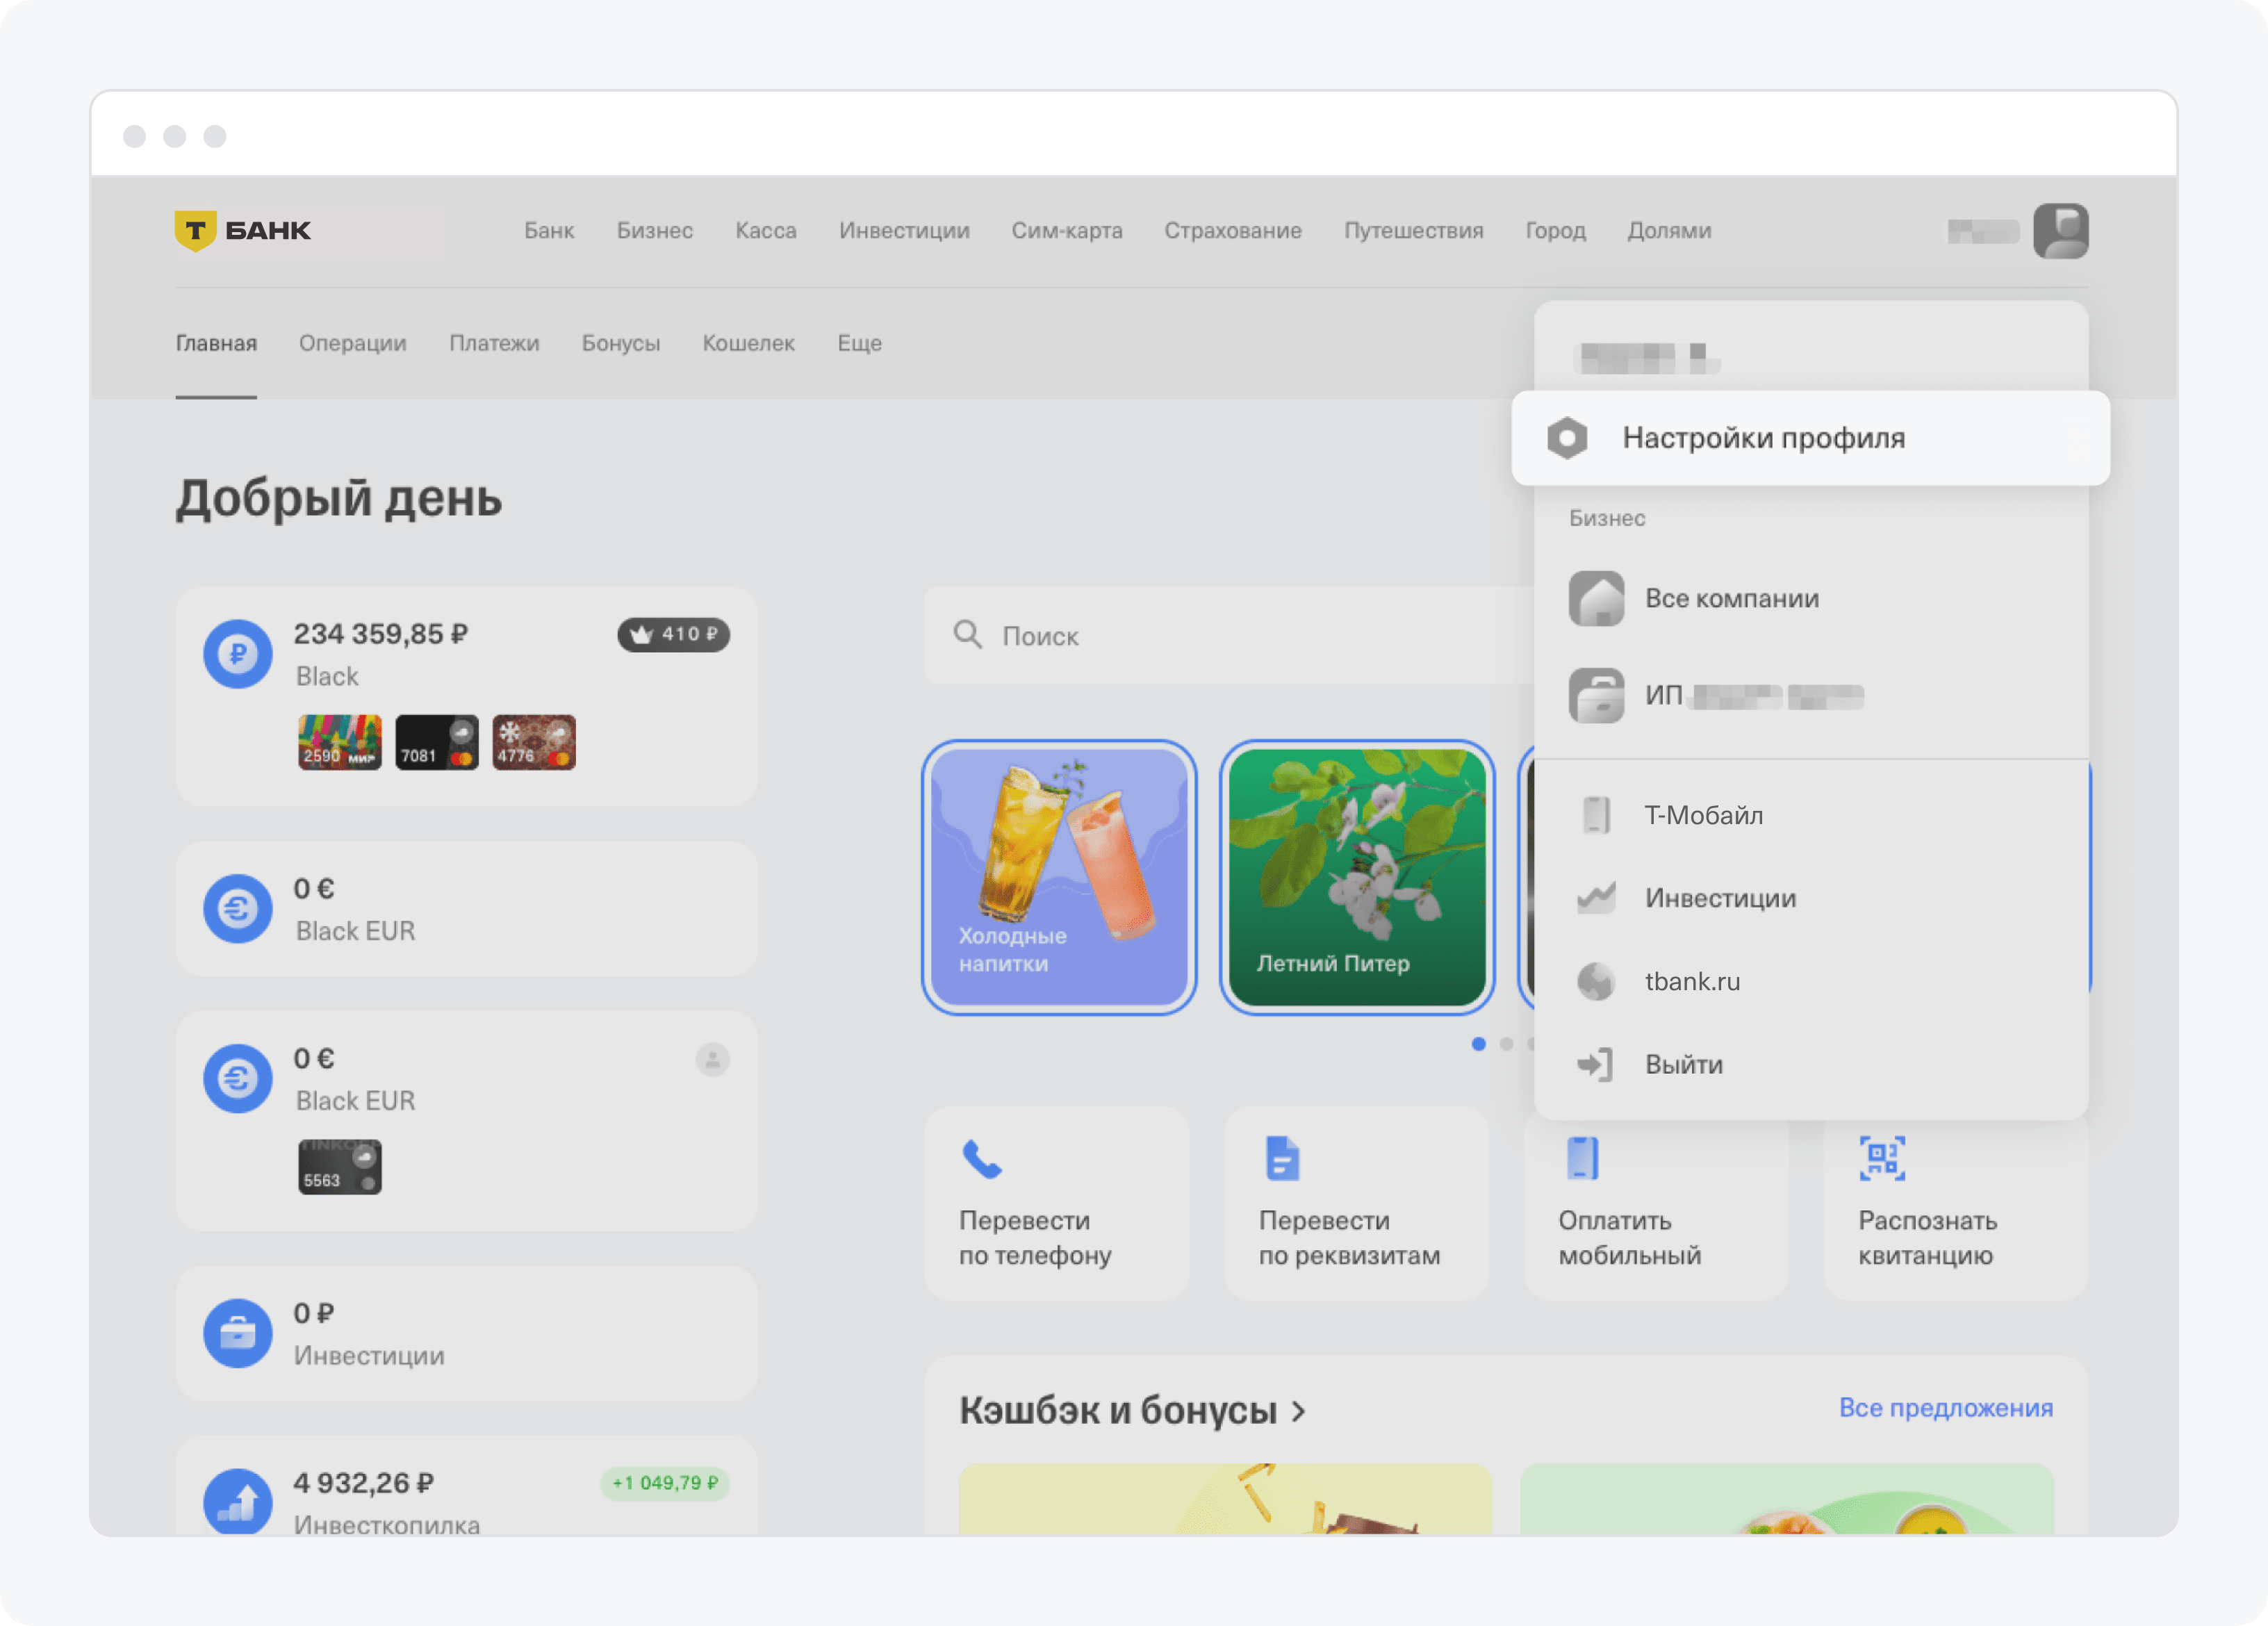Click the T-Mobile phone icon

(x=1596, y=815)
